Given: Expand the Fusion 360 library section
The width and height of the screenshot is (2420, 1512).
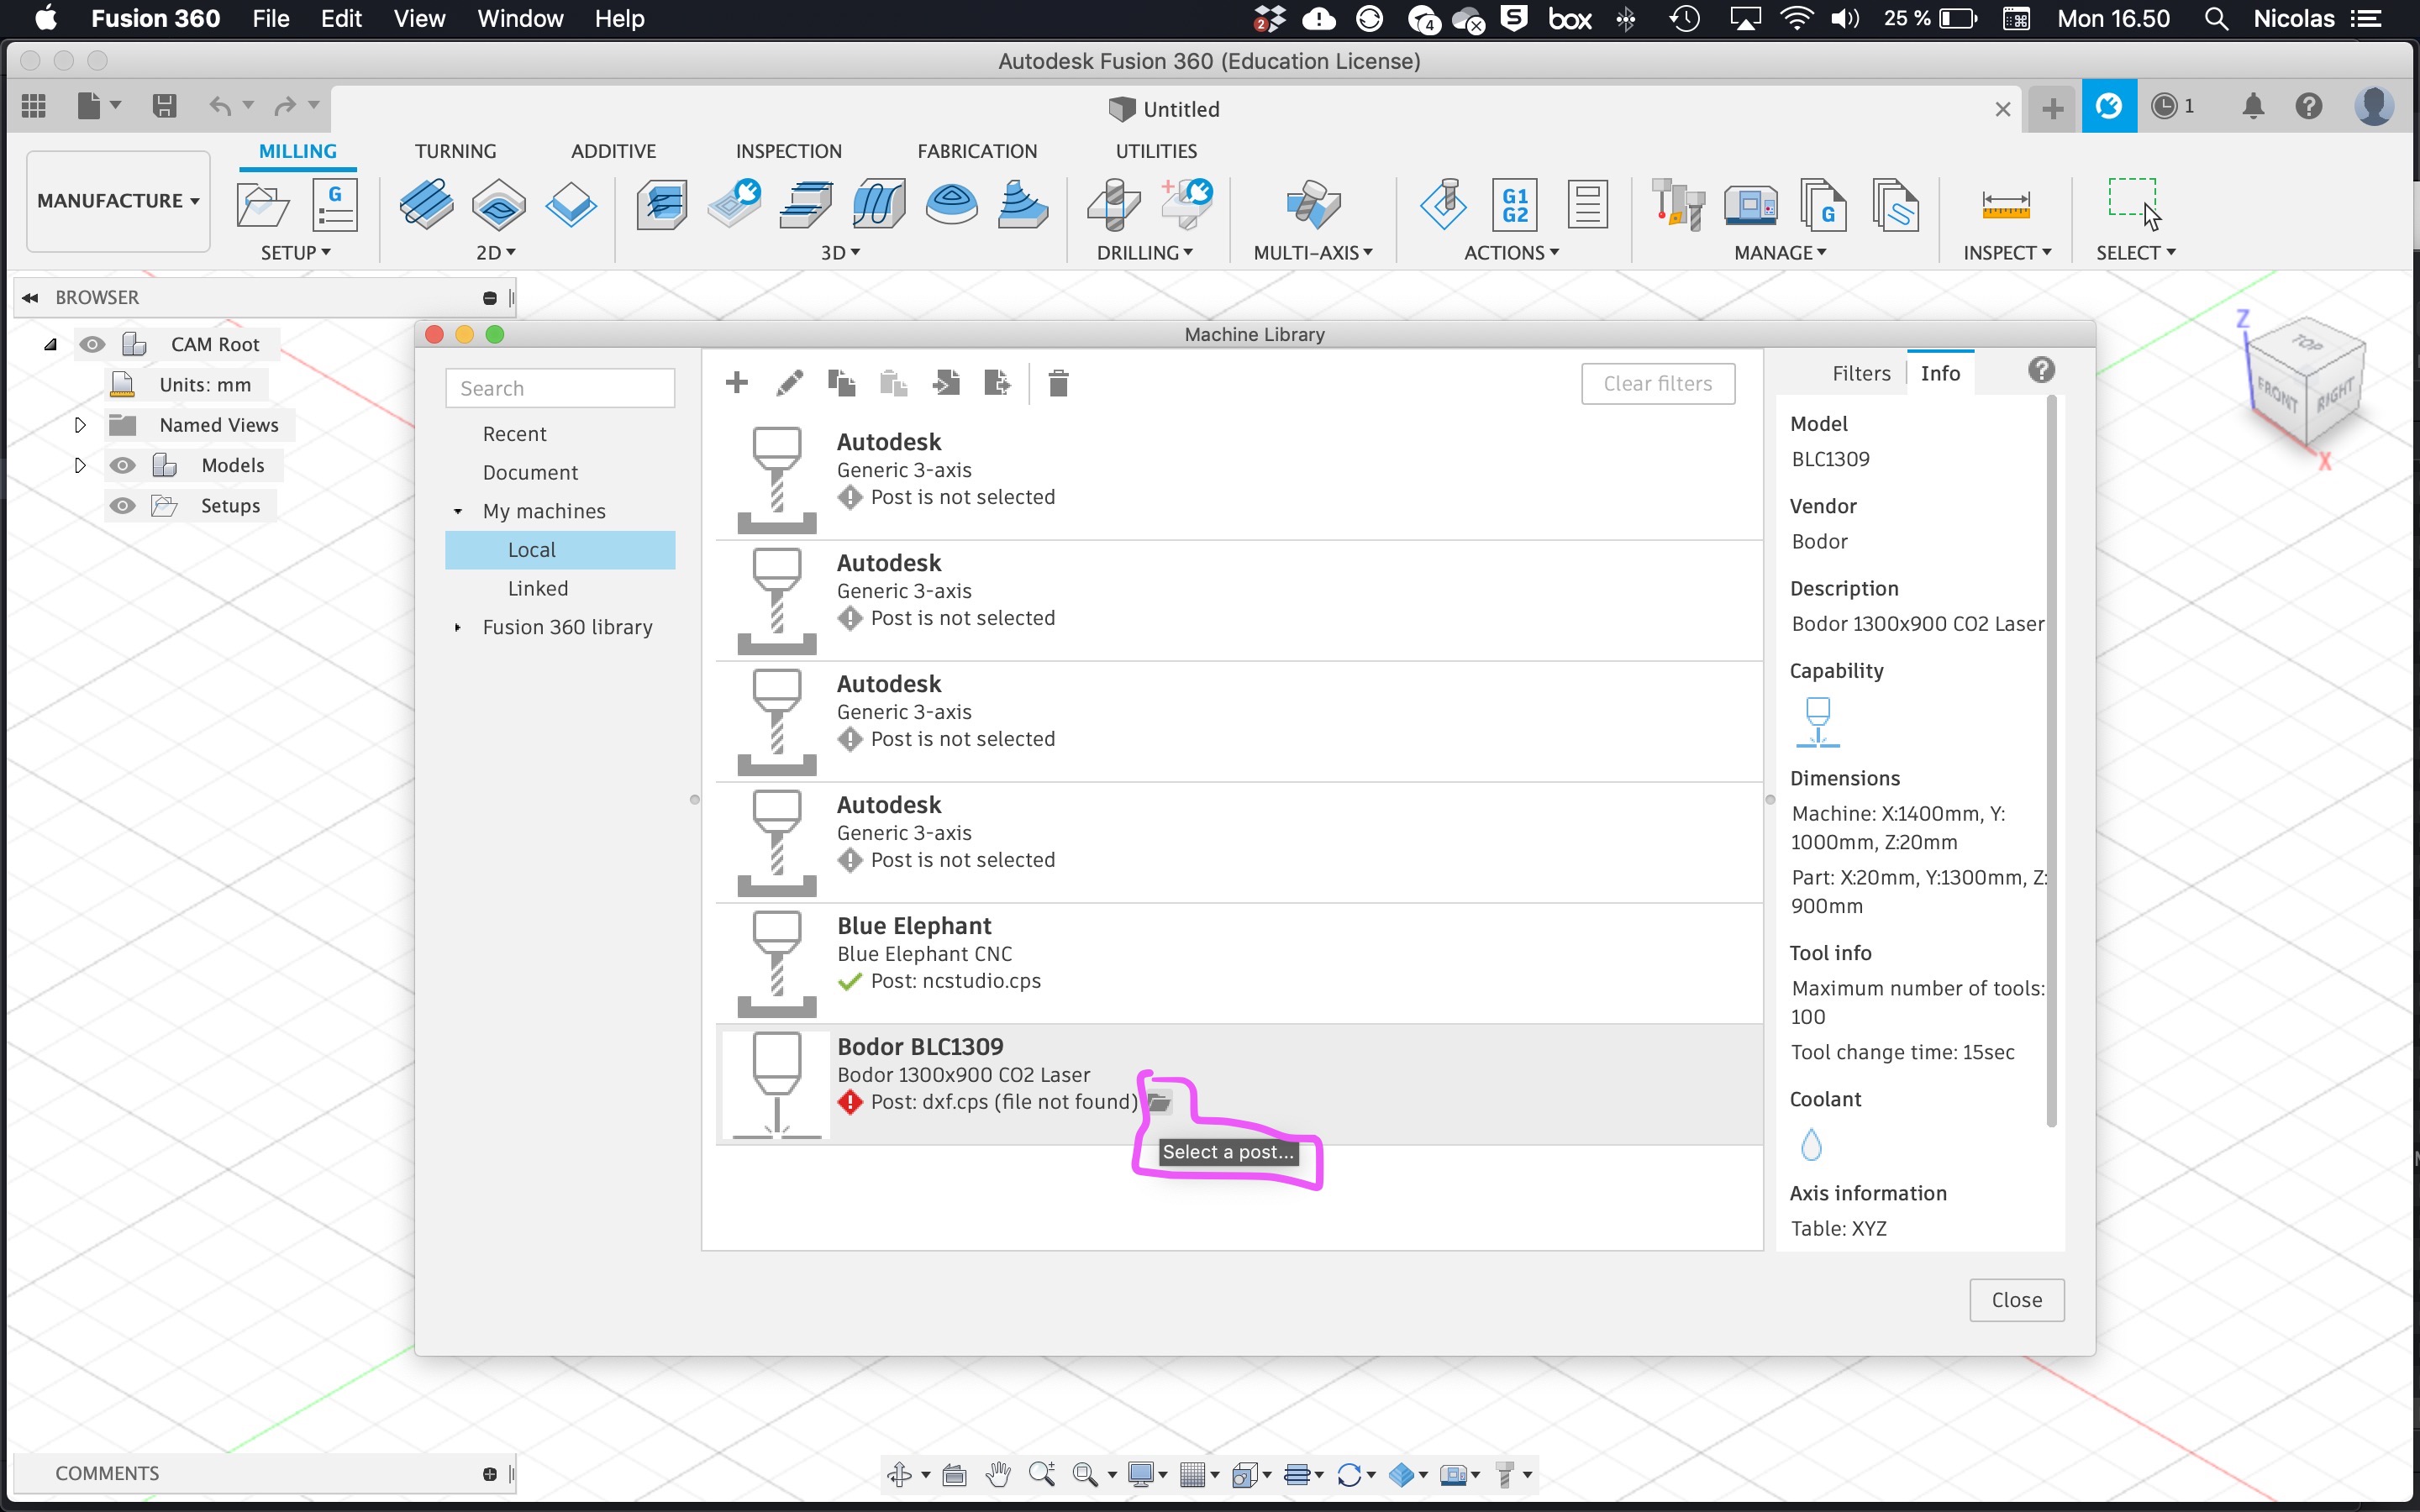Looking at the screenshot, I should pyautogui.click(x=458, y=627).
